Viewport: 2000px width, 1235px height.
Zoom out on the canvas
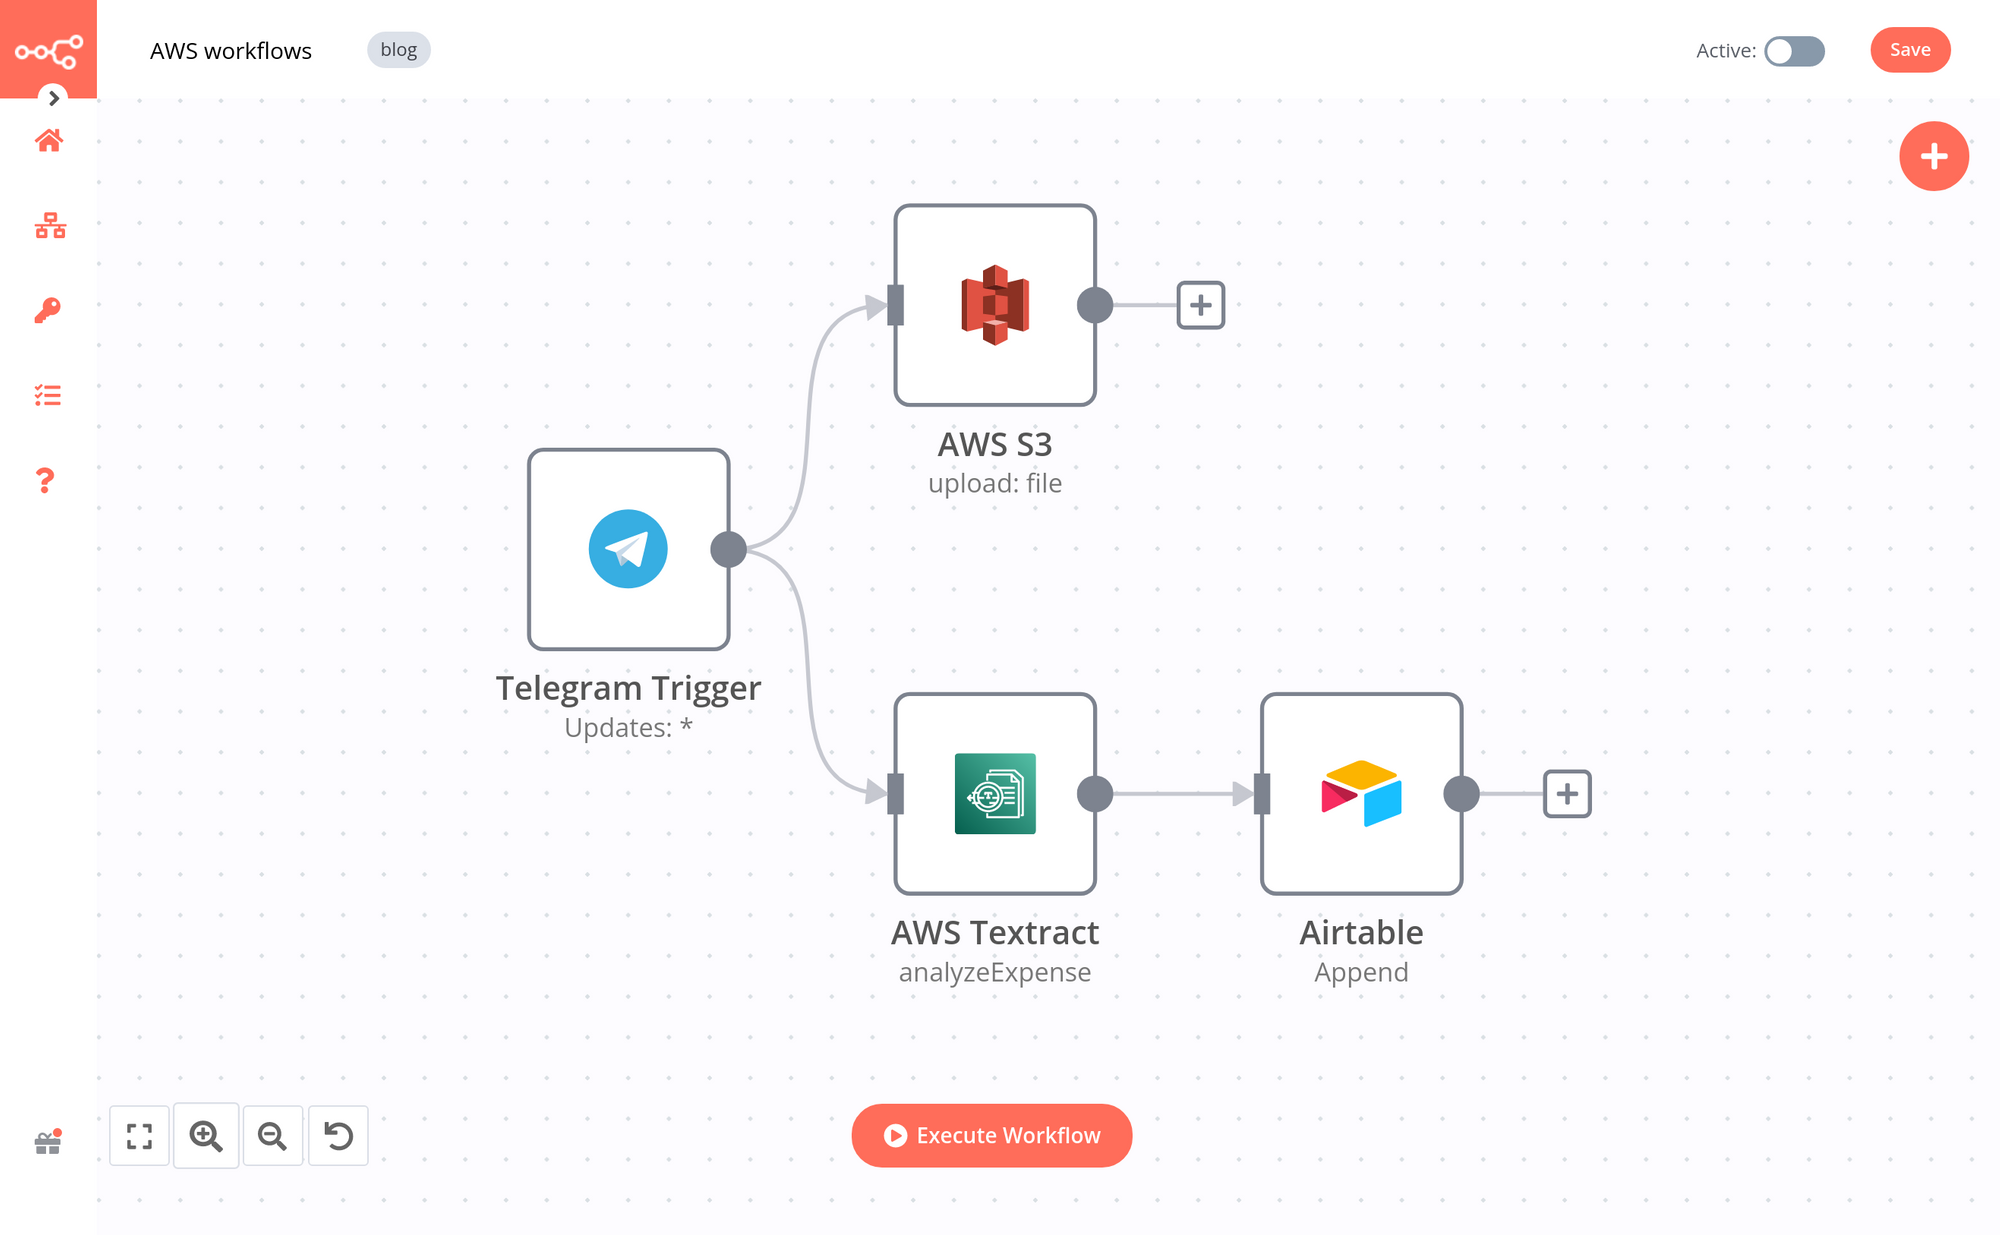point(272,1135)
